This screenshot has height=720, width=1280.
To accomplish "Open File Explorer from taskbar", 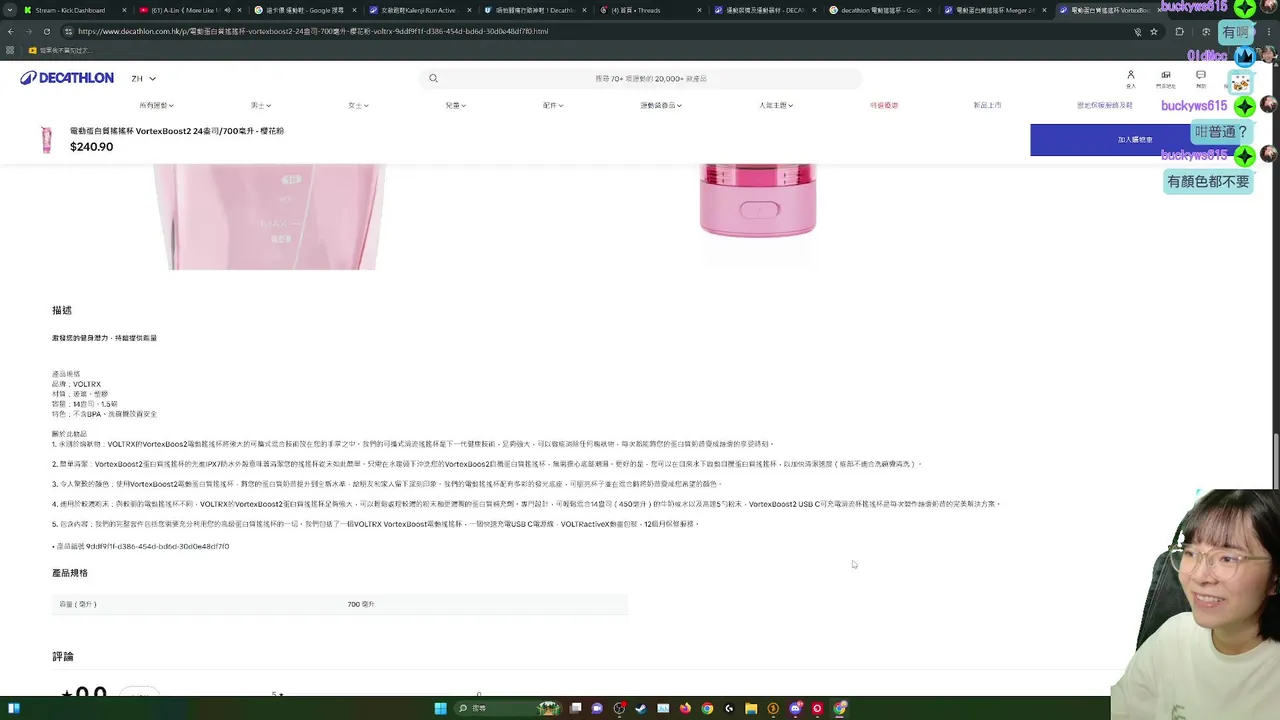I will pos(751,708).
